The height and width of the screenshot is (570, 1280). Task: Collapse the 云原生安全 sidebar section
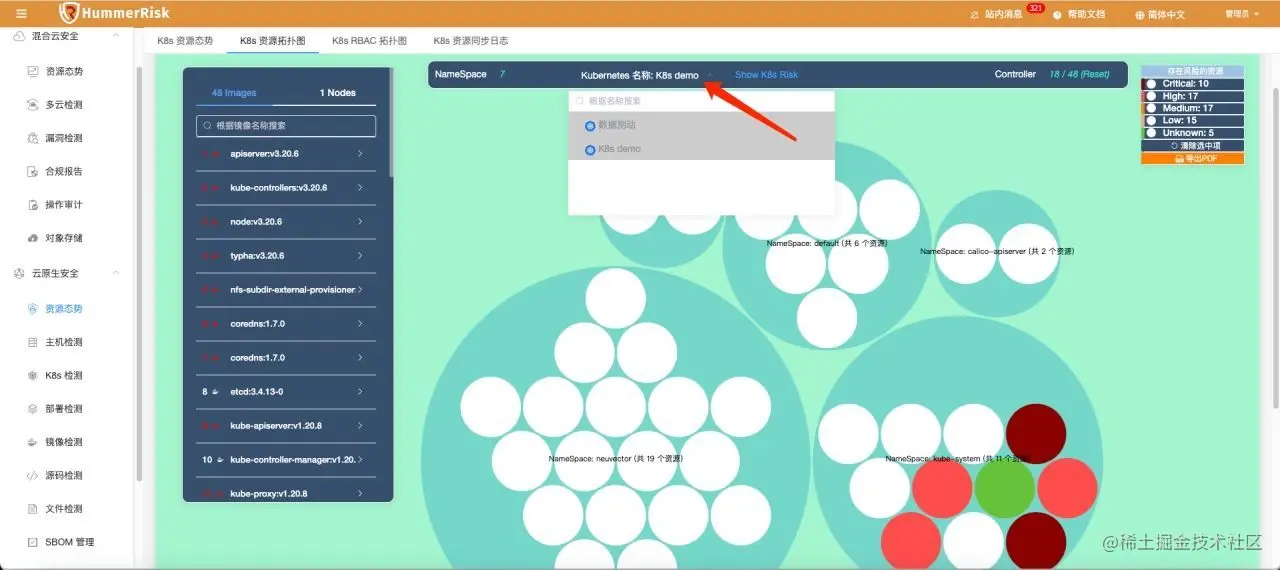click(x=116, y=272)
